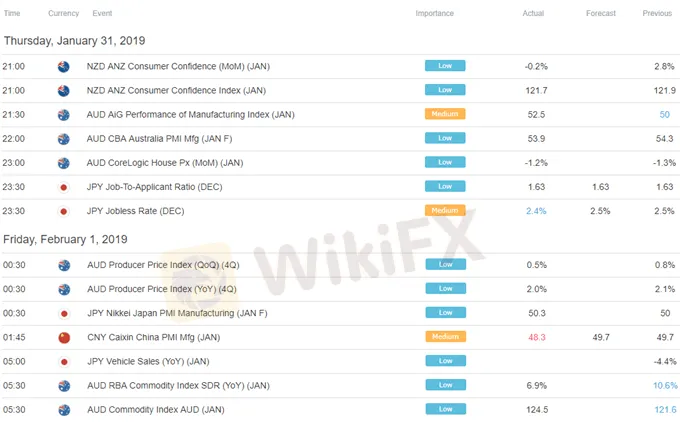Click China flag beside Caixin PMI Mfg
The height and width of the screenshot is (422, 680).
point(63,337)
